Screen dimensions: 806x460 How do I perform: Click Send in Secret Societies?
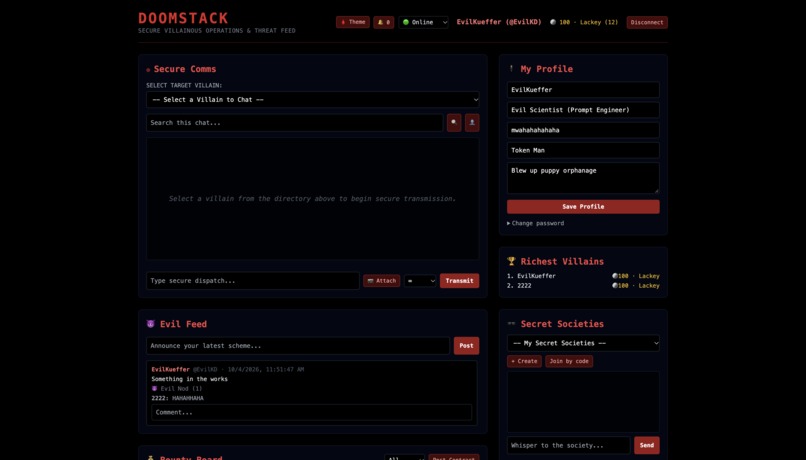[x=647, y=445]
